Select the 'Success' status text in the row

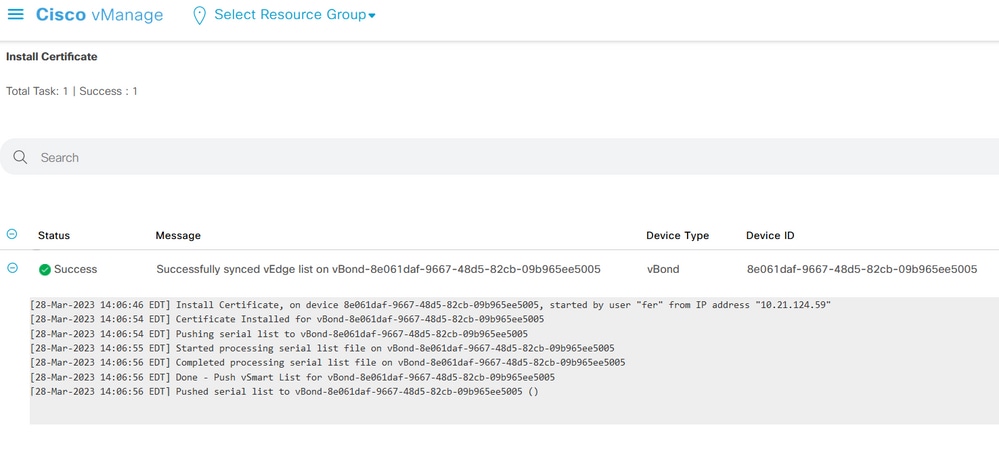pos(76,269)
